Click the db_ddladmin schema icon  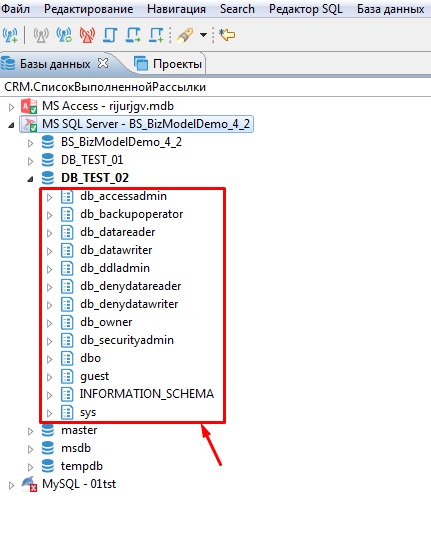67,268
